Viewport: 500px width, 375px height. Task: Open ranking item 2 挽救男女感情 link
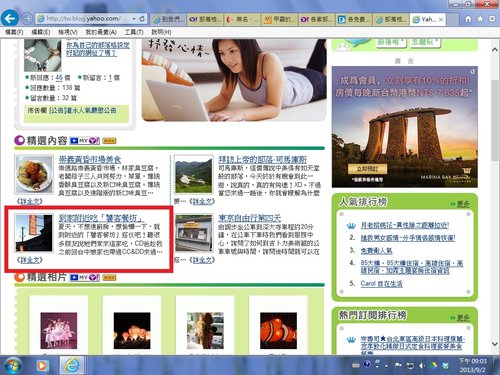point(408,238)
